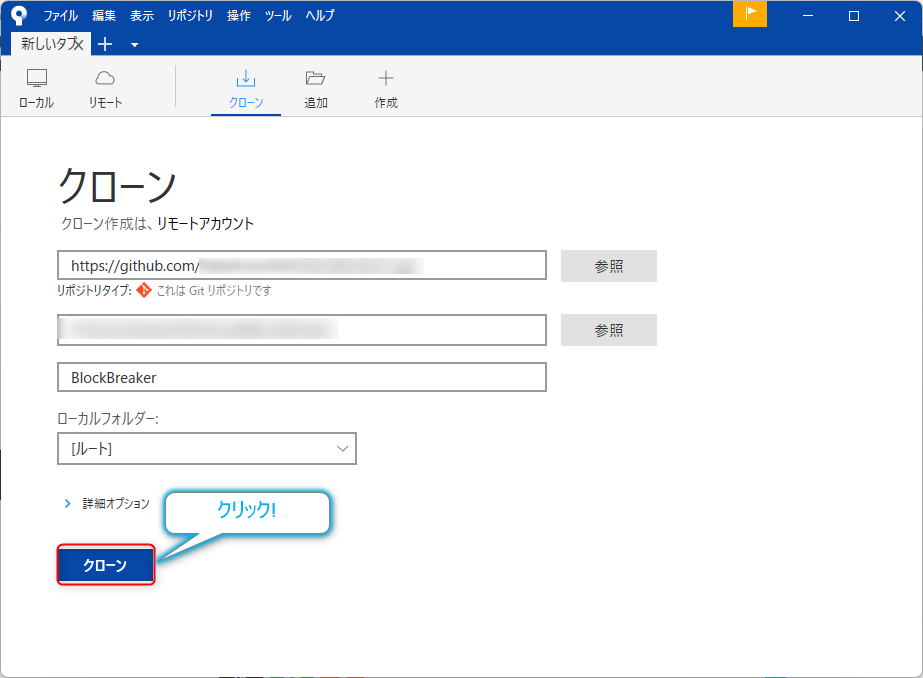Open the ファイル menu
The height and width of the screenshot is (678, 923).
pyautogui.click(x=61, y=16)
